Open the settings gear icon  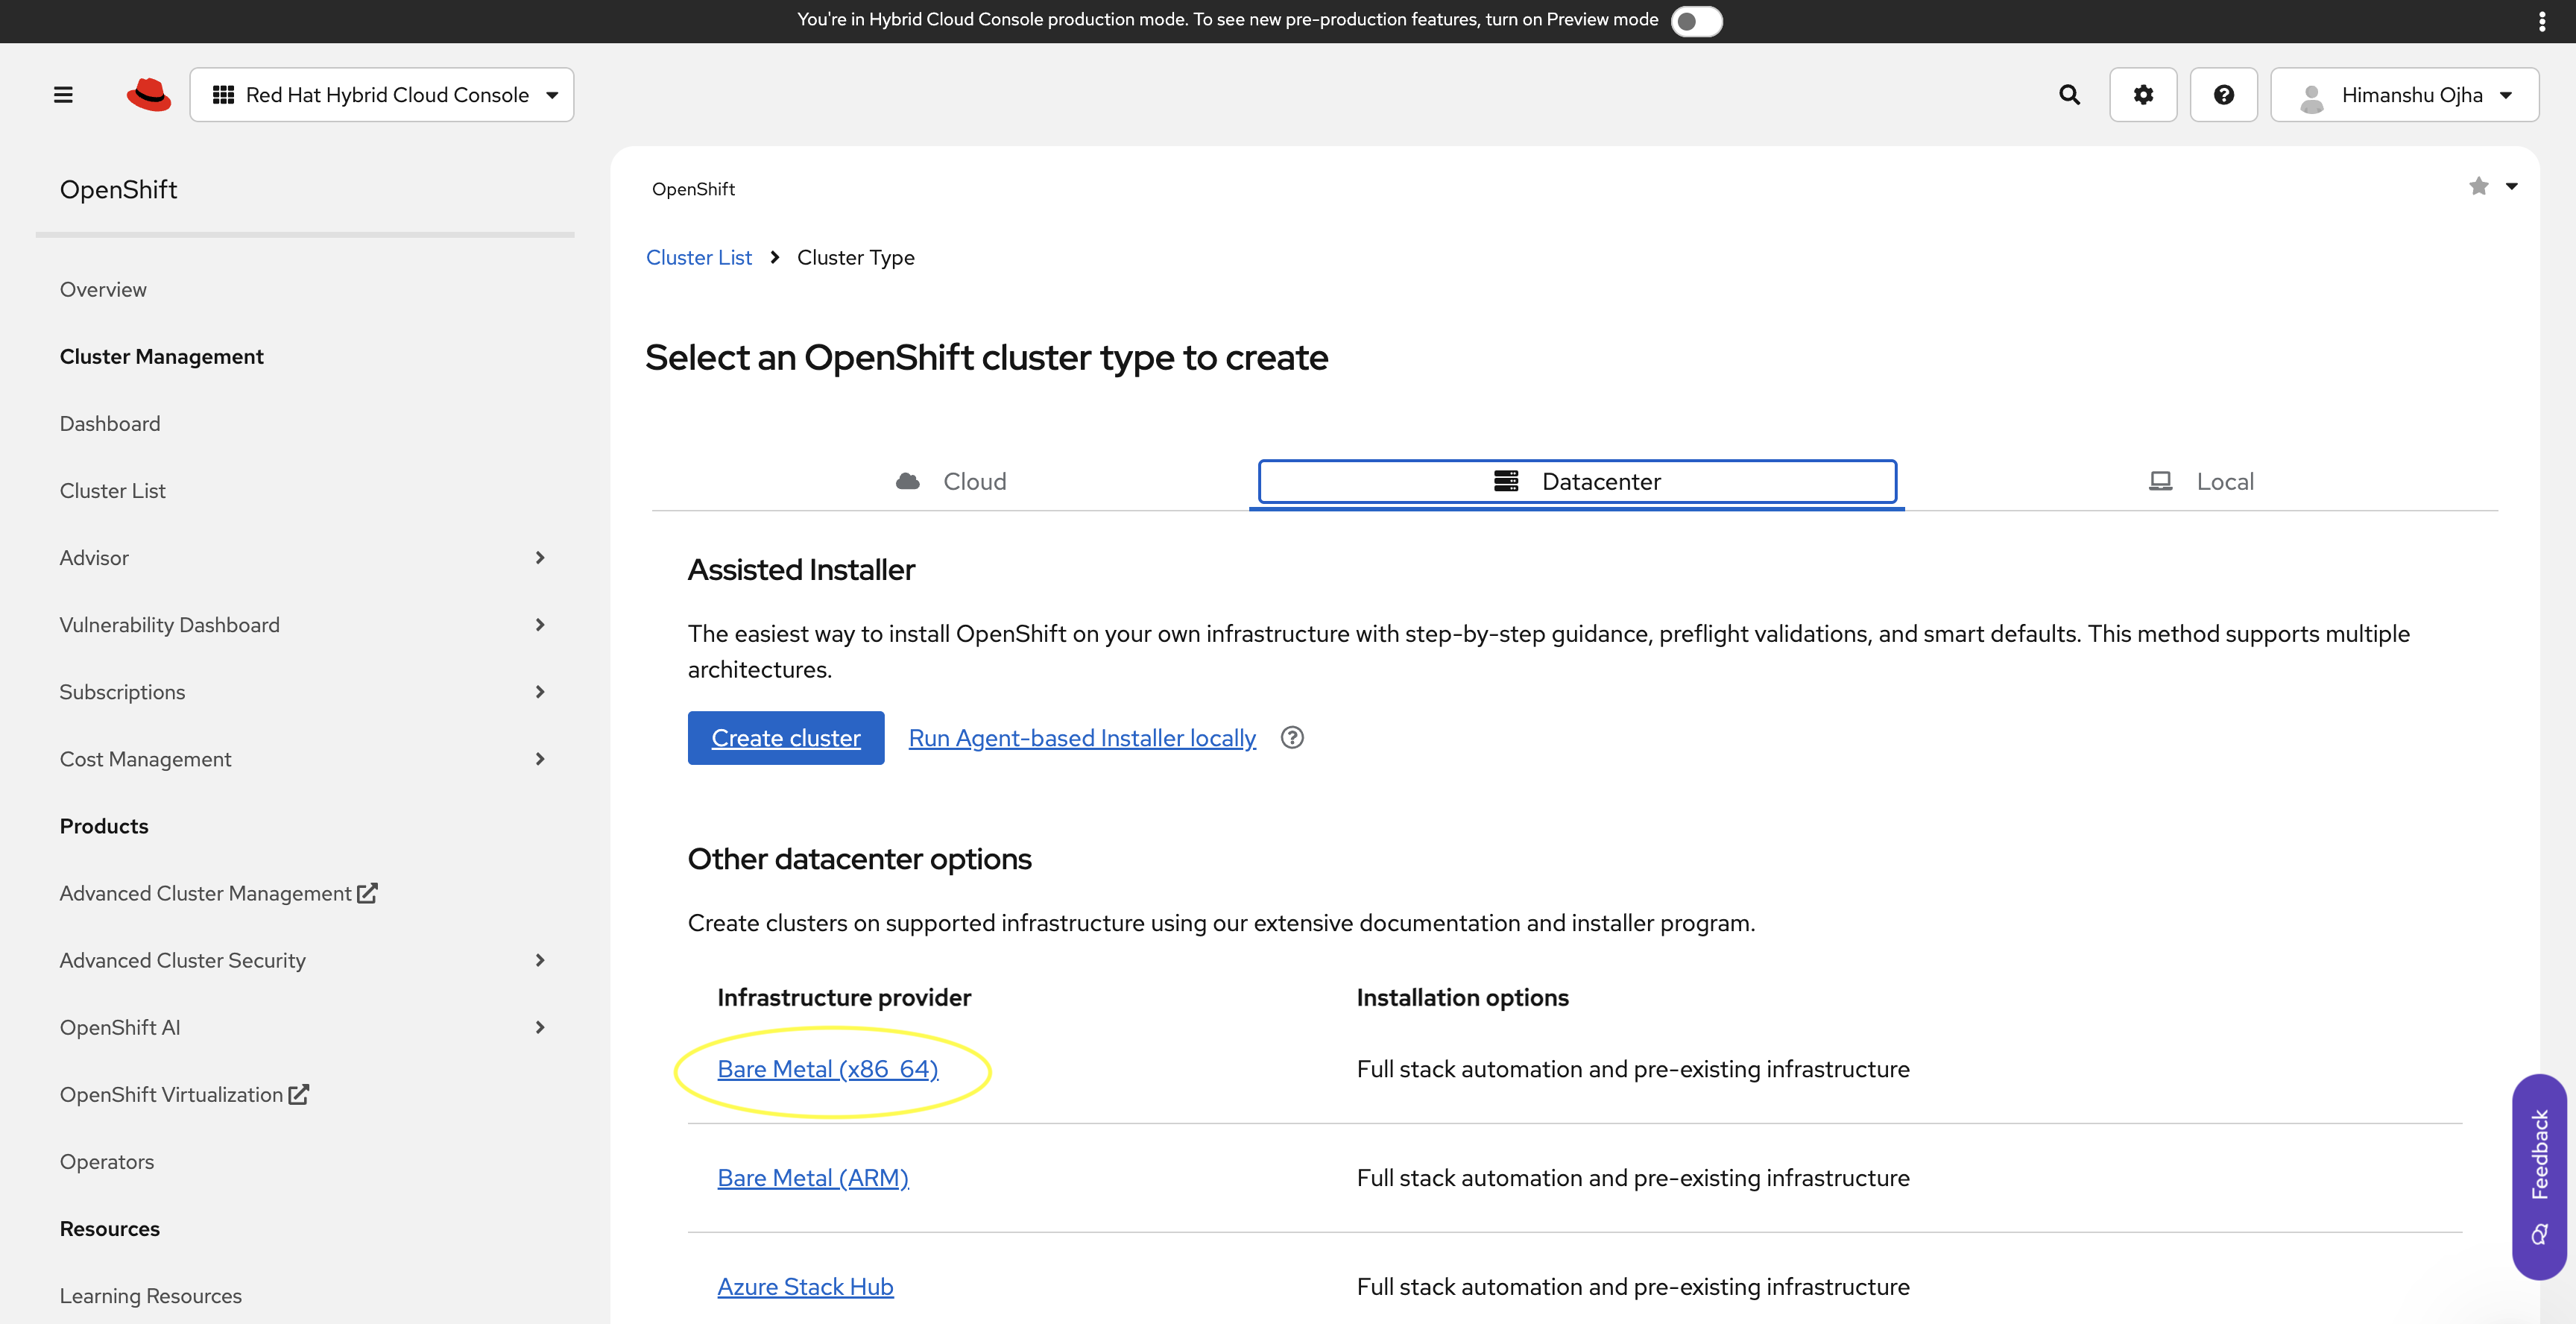[2143, 94]
